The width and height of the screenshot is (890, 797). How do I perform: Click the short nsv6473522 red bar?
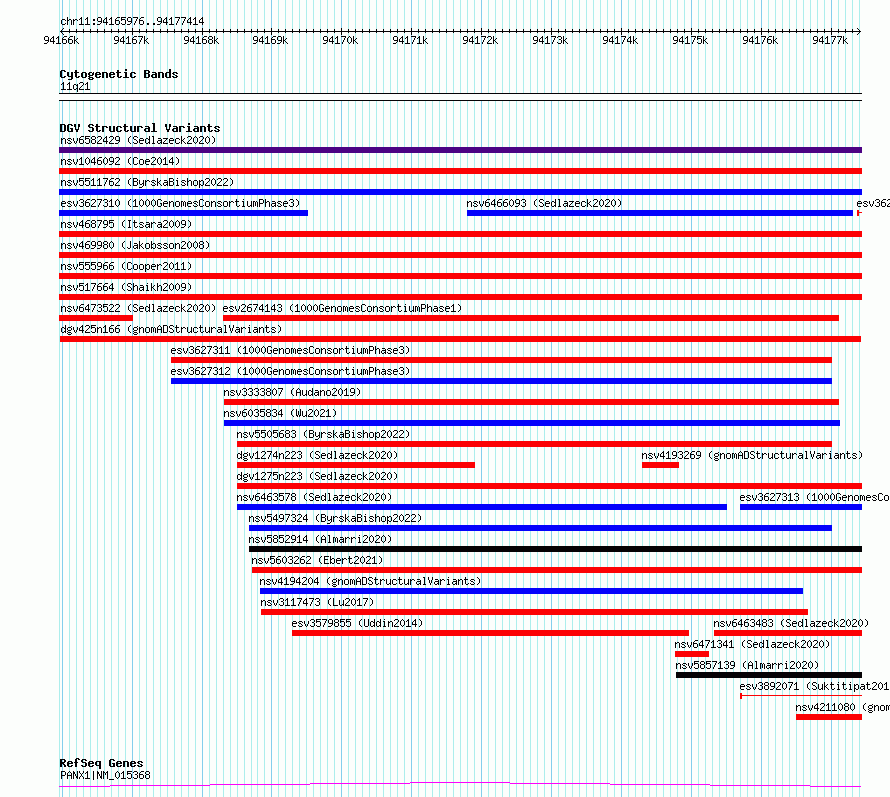coord(96,318)
